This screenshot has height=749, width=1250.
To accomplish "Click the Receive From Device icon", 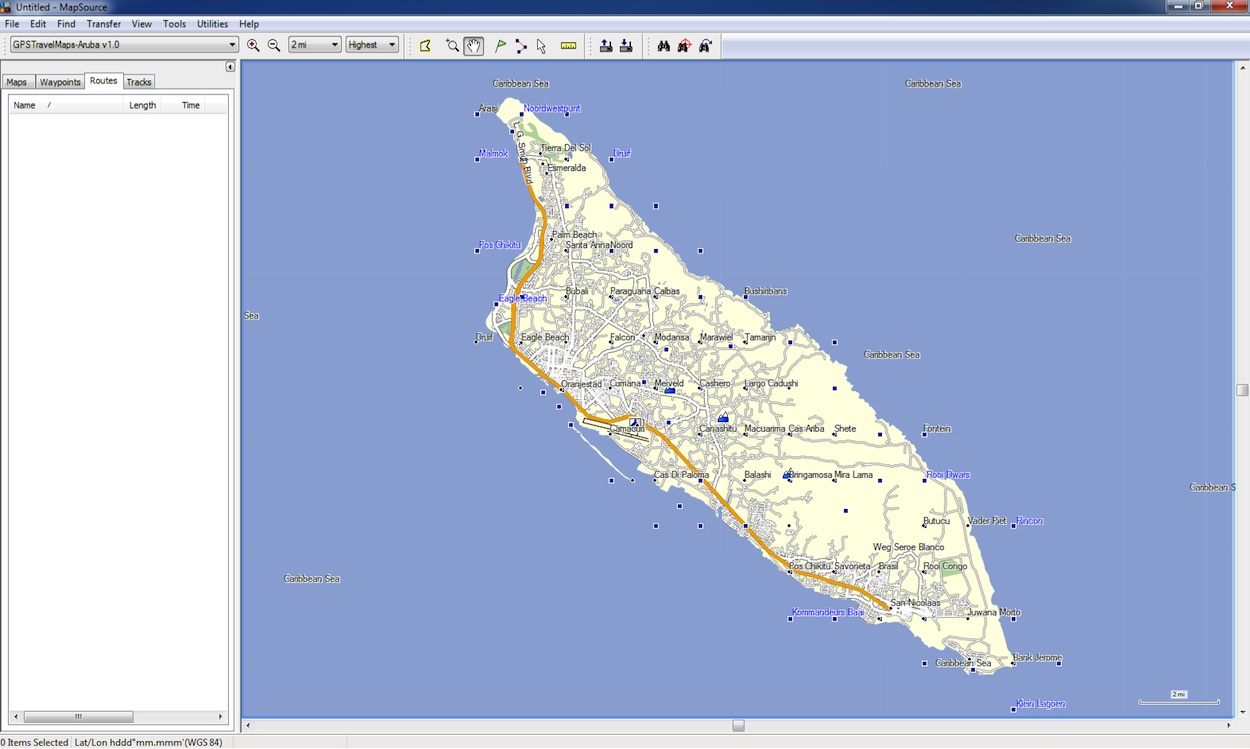I will pos(627,45).
